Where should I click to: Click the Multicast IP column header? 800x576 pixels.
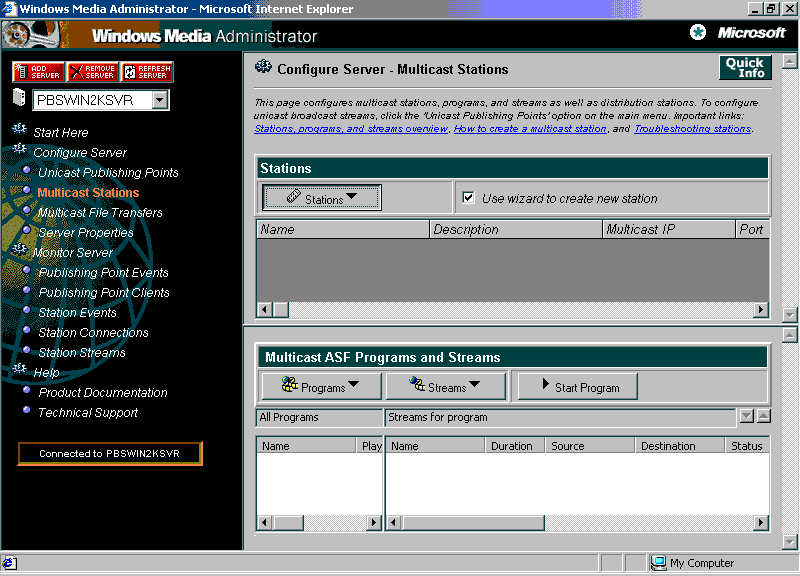tap(669, 230)
